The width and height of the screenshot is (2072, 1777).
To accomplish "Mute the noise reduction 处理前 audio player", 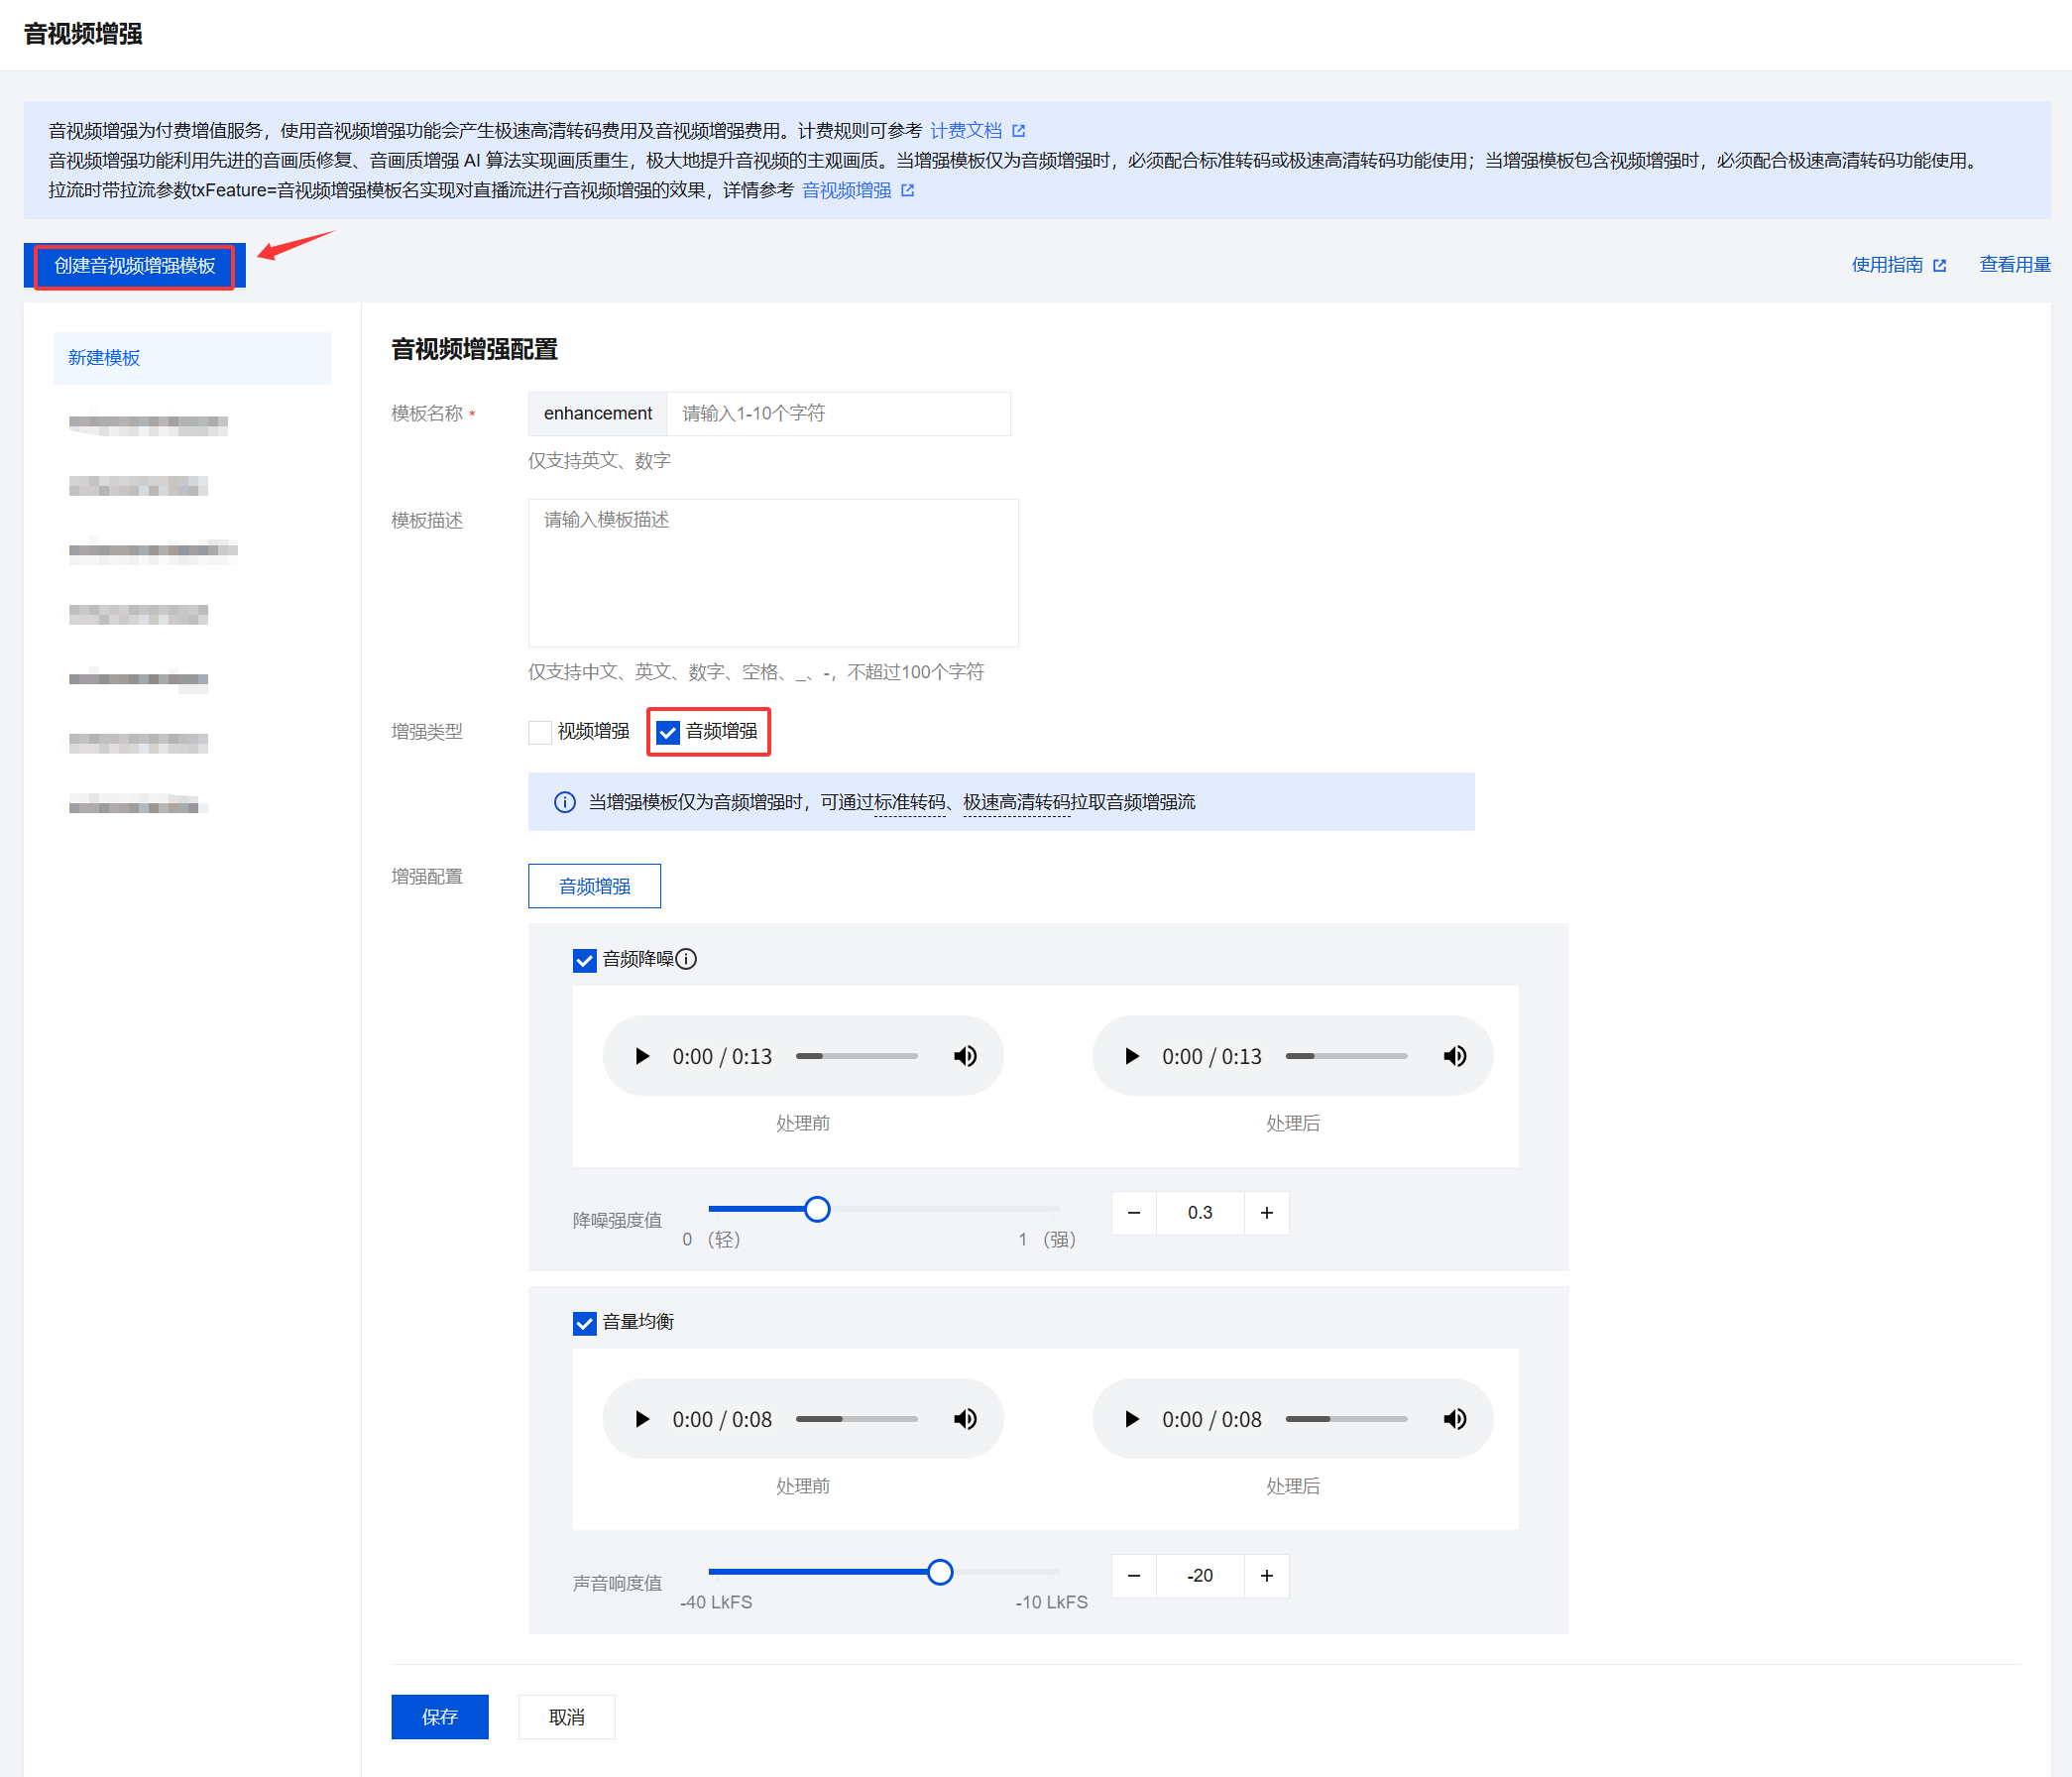I will pyautogui.click(x=965, y=1056).
